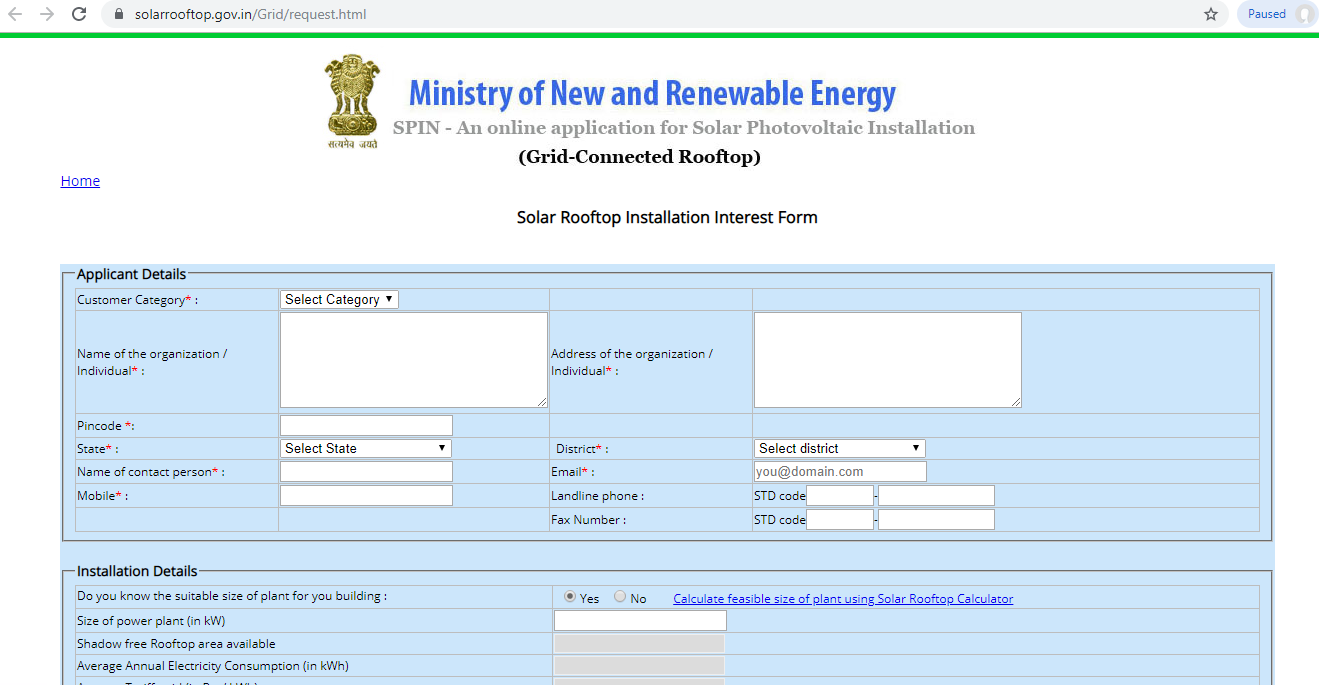Click the Solar Rooftop Installation Interest Form heading
The image size is (1319, 685).
667,217
